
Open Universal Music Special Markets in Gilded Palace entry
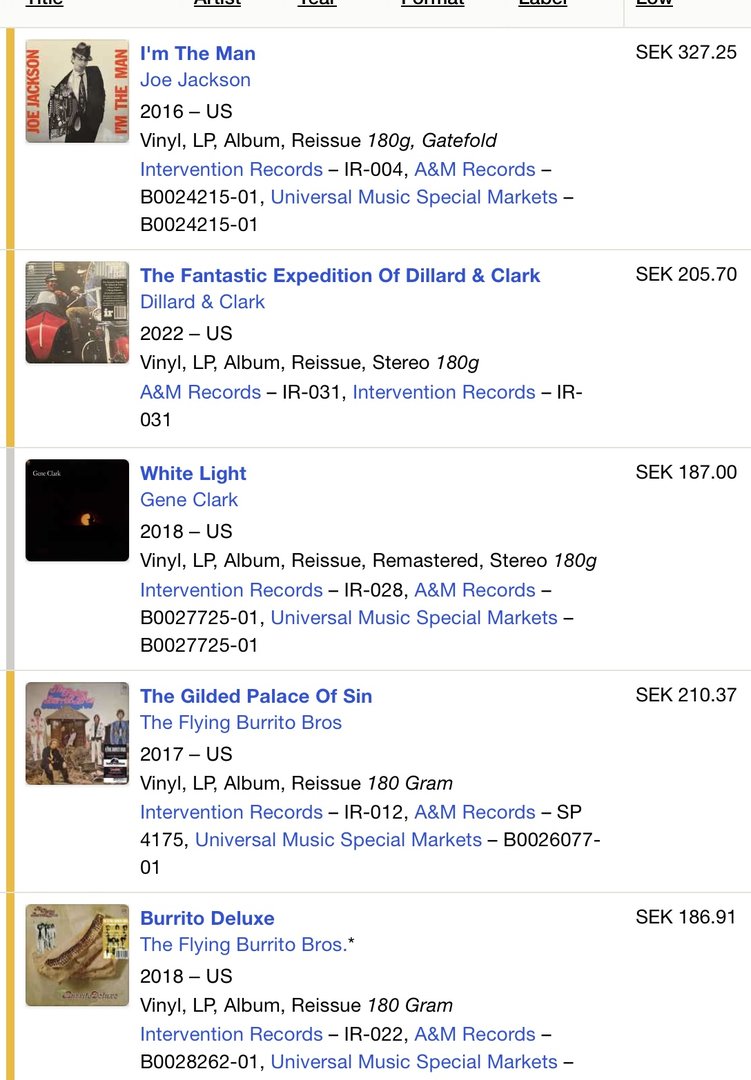tap(338, 840)
